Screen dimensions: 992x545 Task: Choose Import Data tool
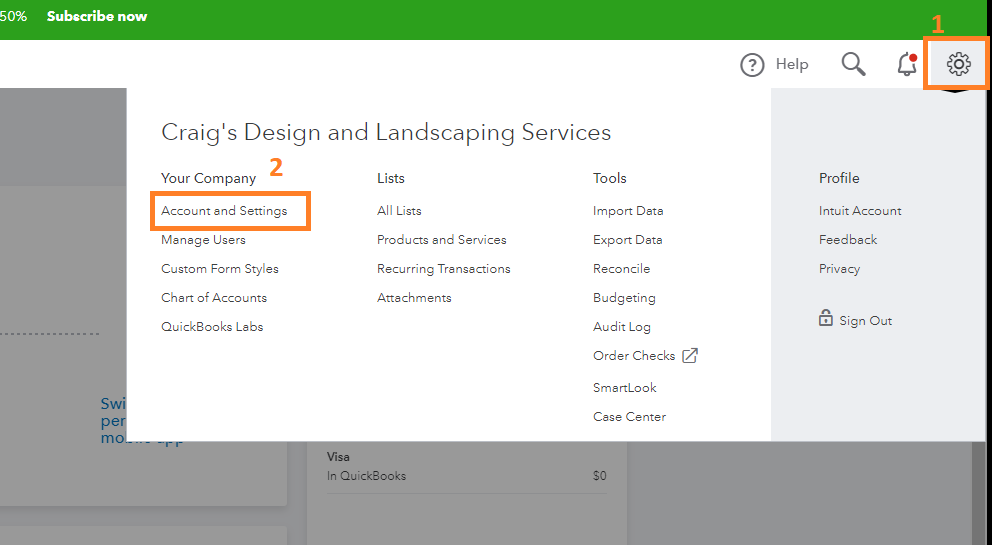(628, 211)
